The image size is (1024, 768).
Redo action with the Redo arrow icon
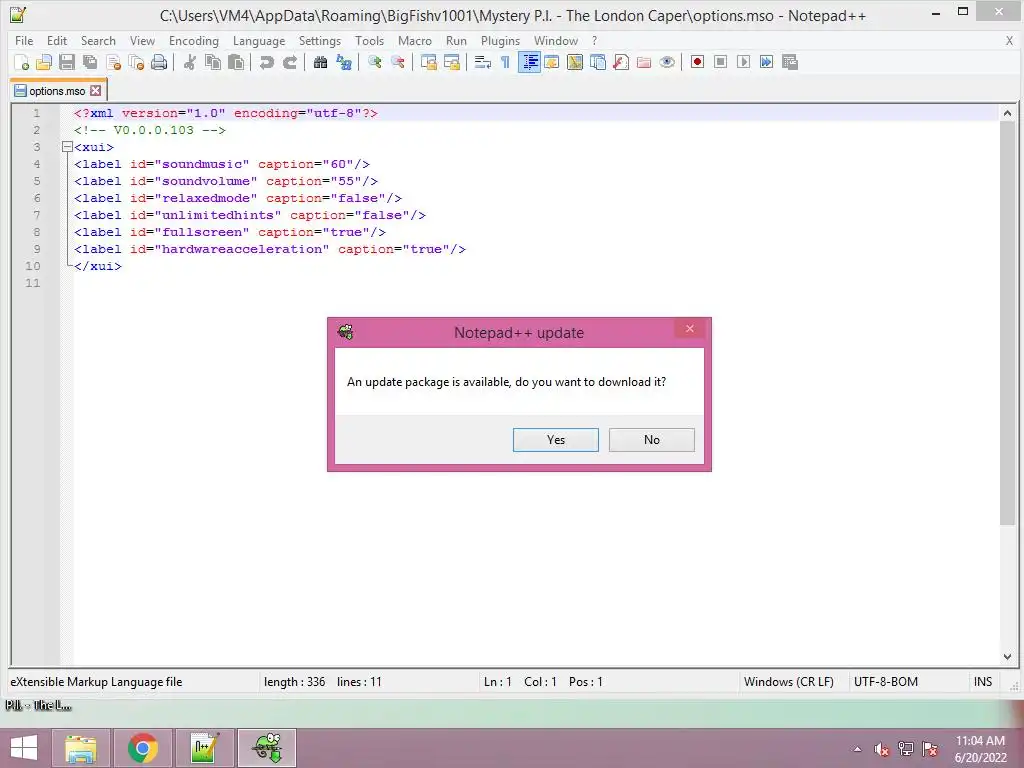(x=290, y=63)
